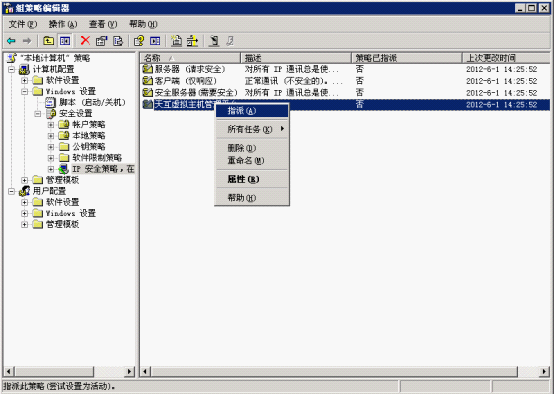This screenshot has width=554, height=394.
Task: Expand the 帐户策略 tree node
Action: click(x=51, y=125)
